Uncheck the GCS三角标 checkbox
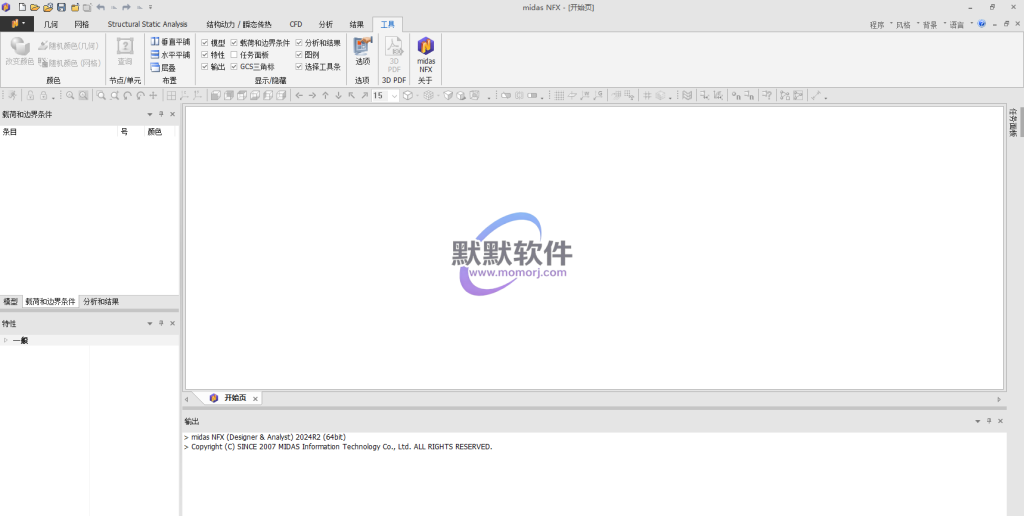Image resolution: width=1024 pixels, height=516 pixels. 234,67
